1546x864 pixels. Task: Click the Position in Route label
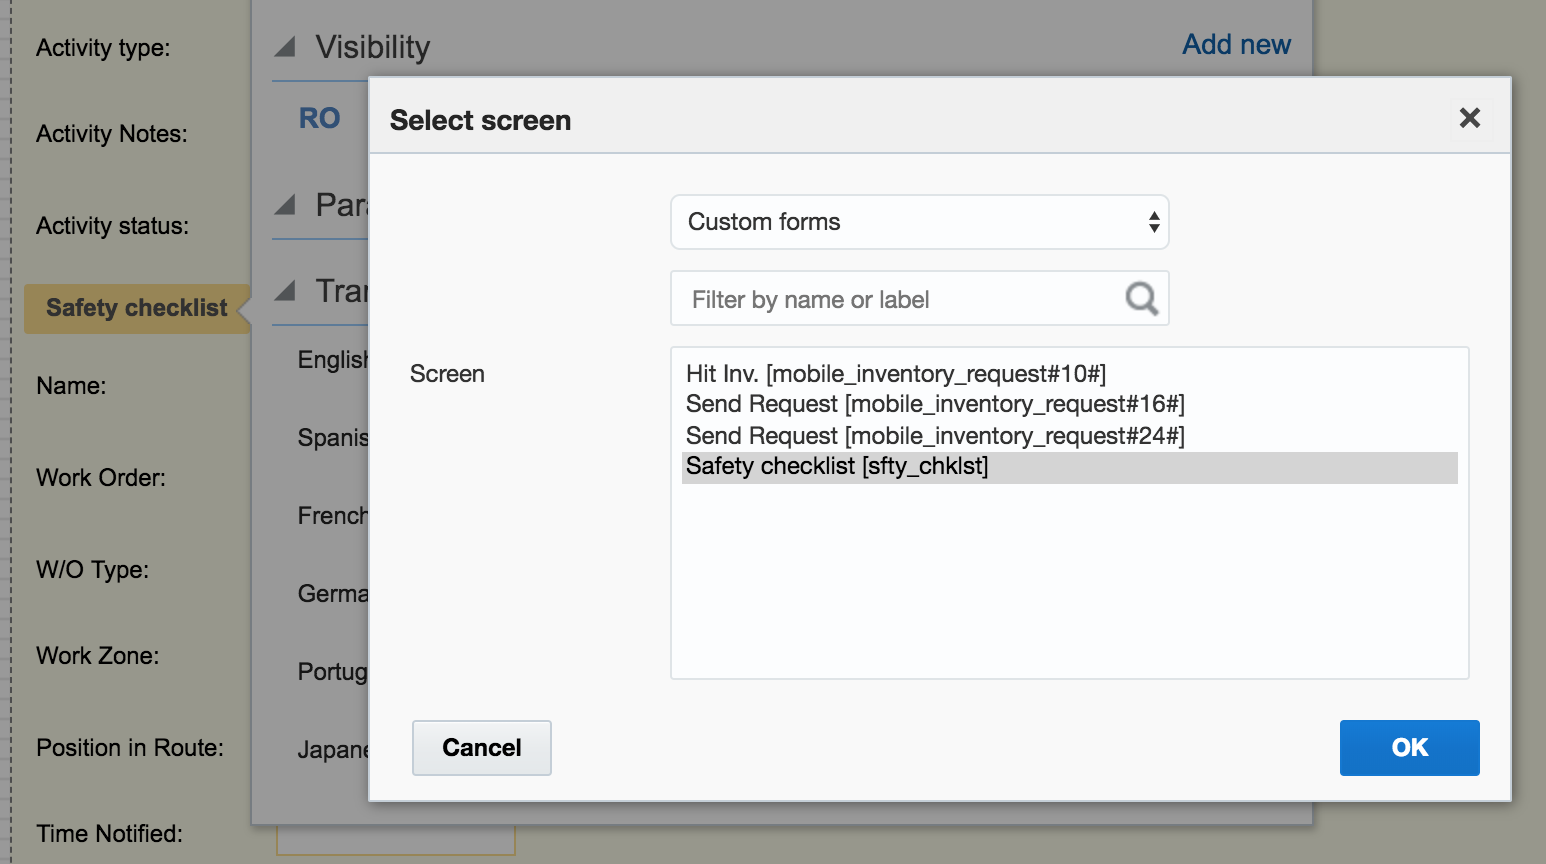click(x=130, y=748)
